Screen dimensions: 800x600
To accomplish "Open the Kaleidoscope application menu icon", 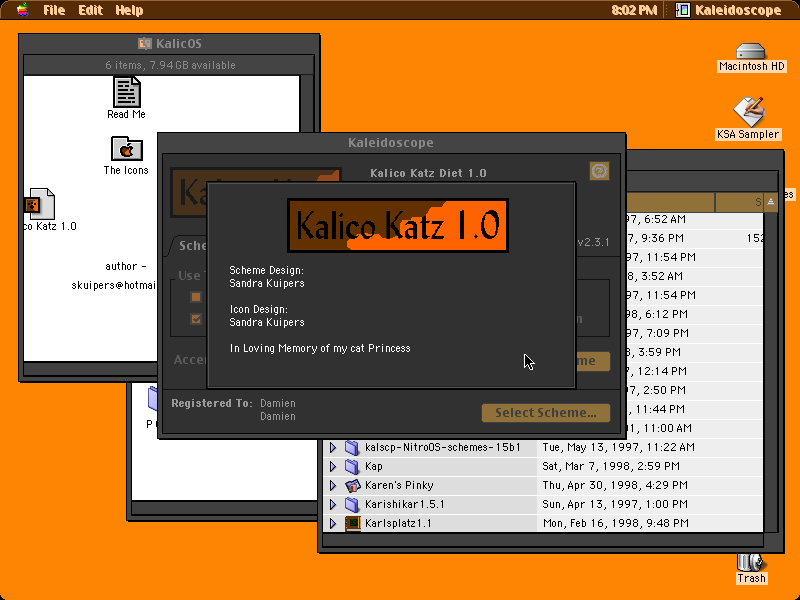I will pyautogui.click(x=683, y=10).
